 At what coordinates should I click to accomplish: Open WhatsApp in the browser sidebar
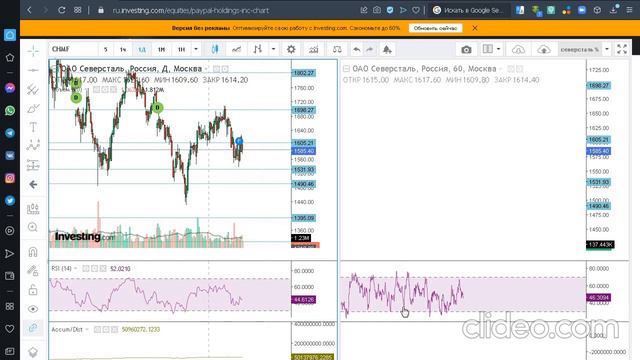click(x=10, y=111)
